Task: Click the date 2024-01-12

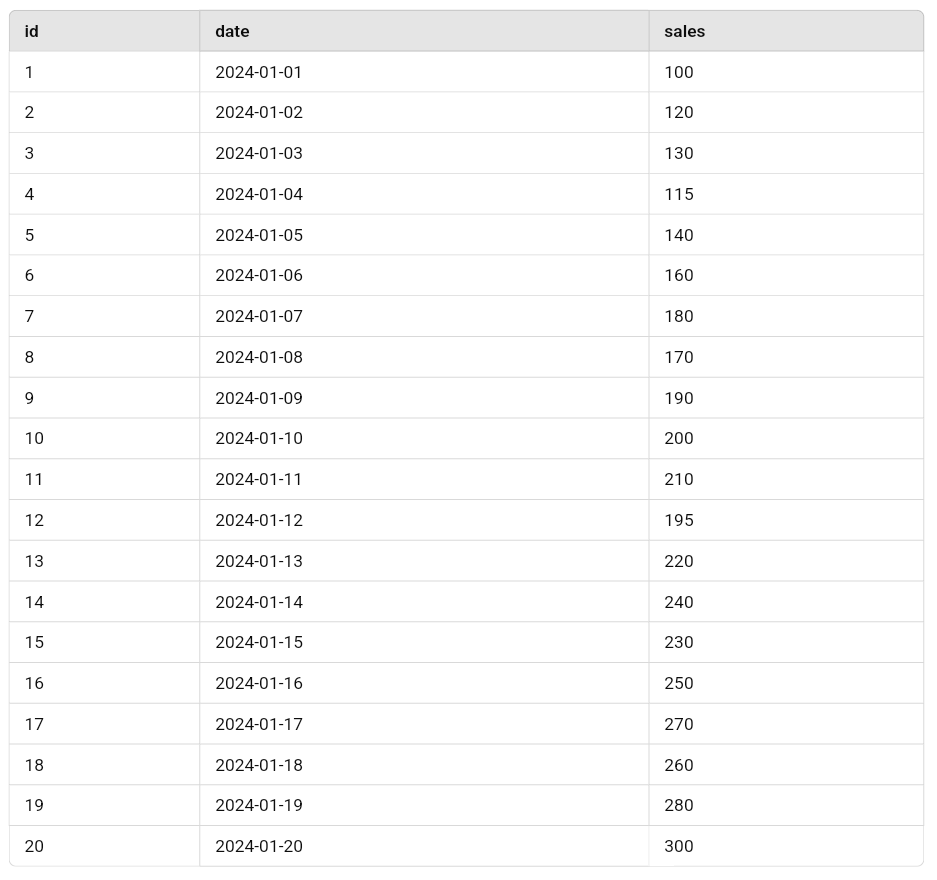Action: pyautogui.click(x=258, y=520)
